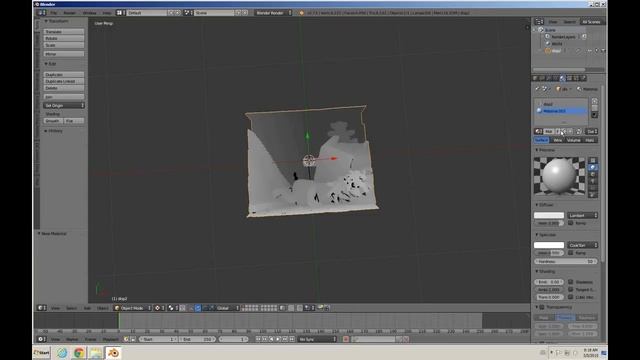Toggle the Cubic Interpolation checkbox
The height and width of the screenshot is (360, 640).
coord(571,297)
